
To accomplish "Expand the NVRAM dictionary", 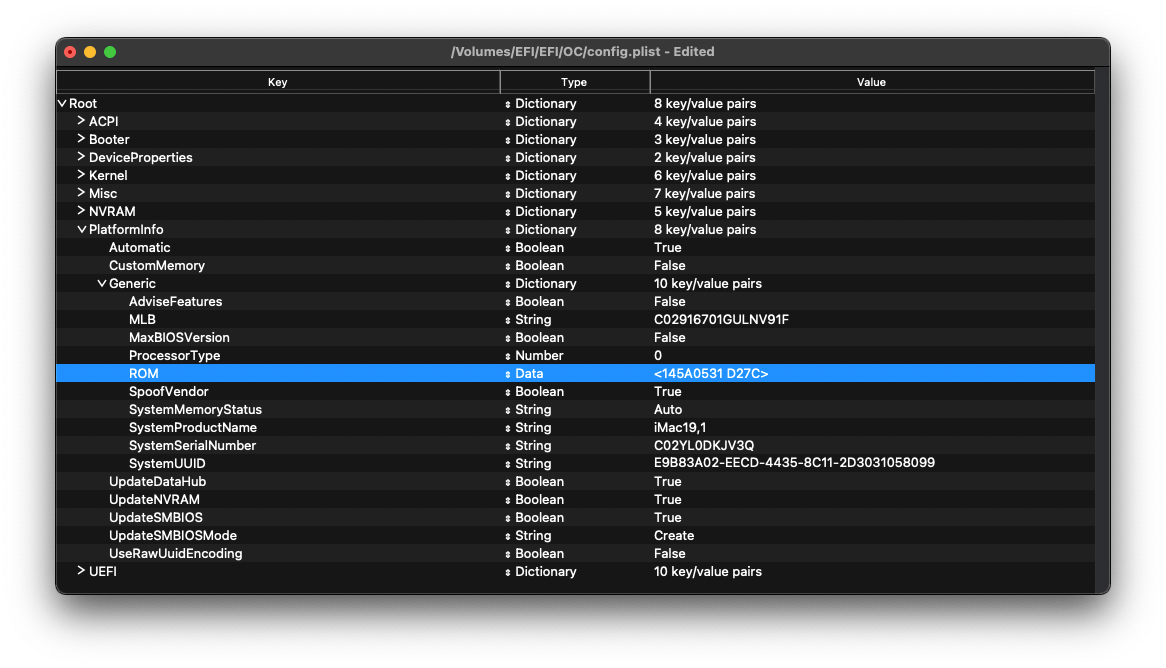I will point(81,211).
